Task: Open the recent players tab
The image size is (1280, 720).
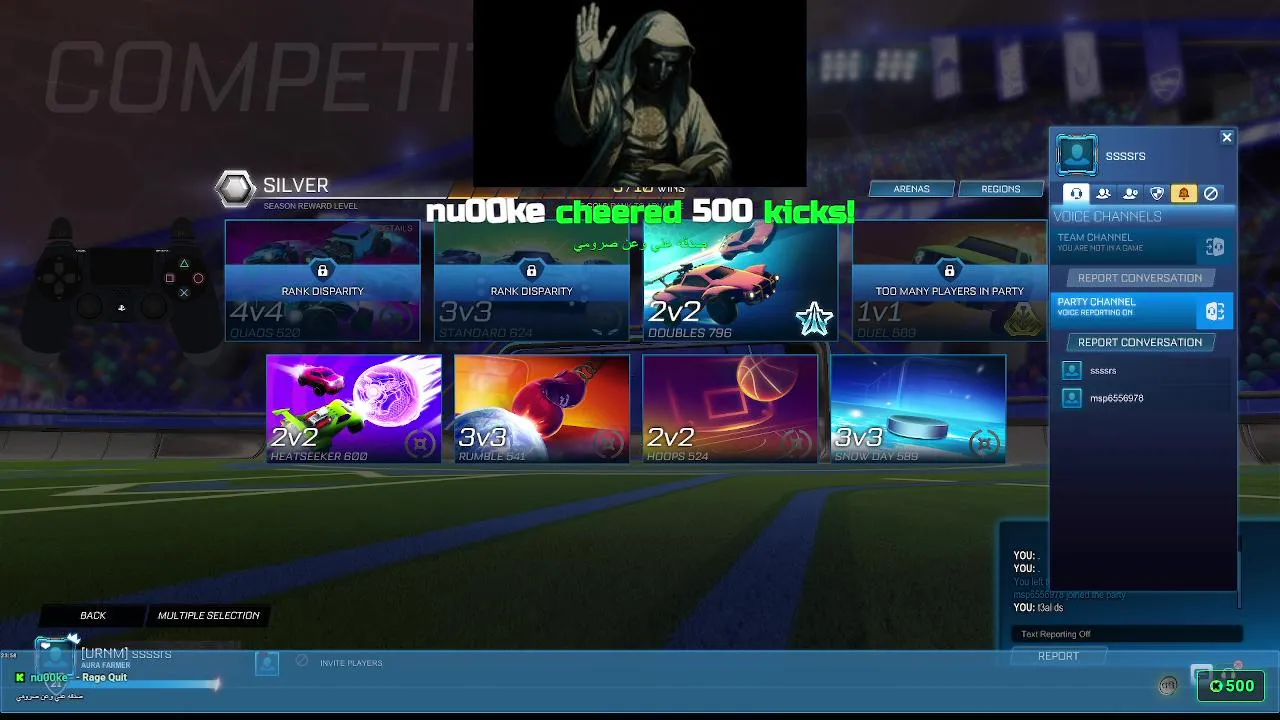Action: pyautogui.click(x=1130, y=193)
